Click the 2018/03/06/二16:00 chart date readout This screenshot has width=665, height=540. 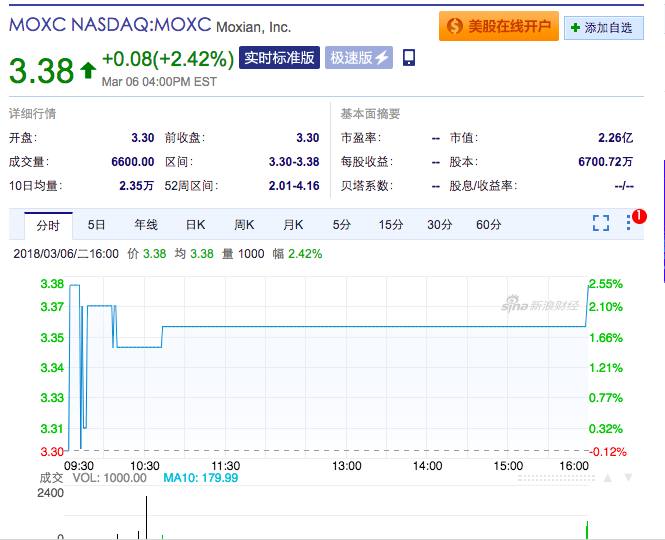[x=66, y=254]
